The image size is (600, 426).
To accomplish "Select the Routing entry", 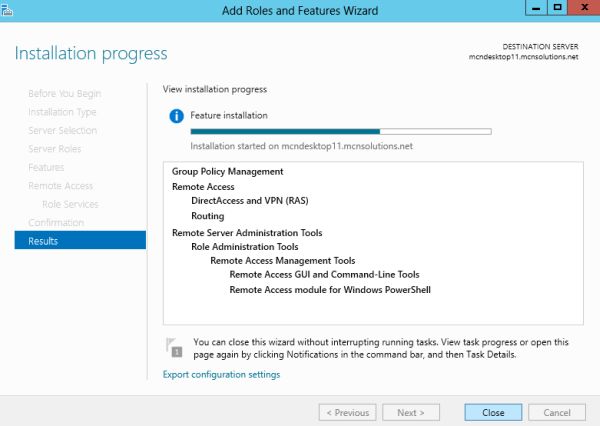I will (207, 216).
